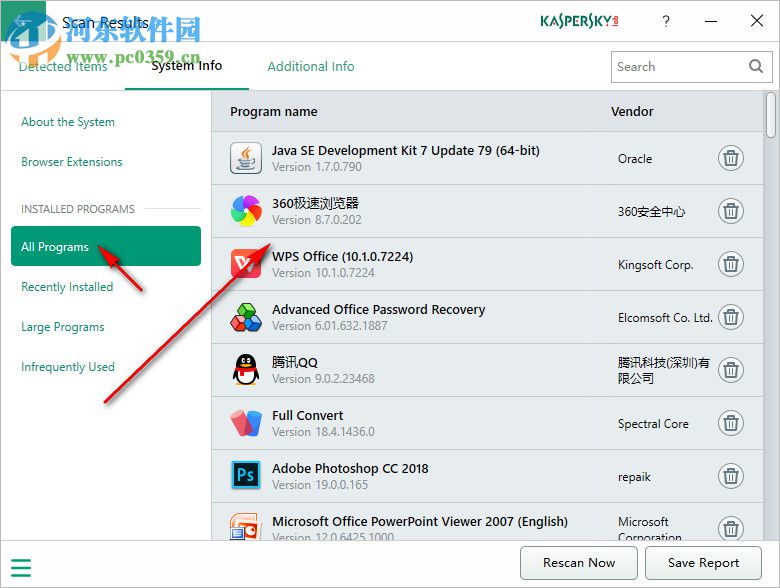Image resolution: width=780 pixels, height=588 pixels.
Task: Click the QQ penguin icon
Action: pos(246,370)
